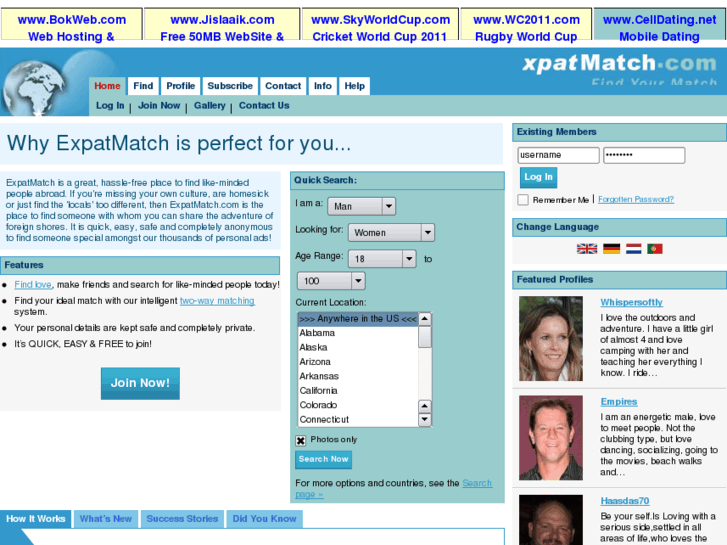This screenshot has width=727, height=545.
Task: Click the big Join Now! button
Action: (140, 383)
